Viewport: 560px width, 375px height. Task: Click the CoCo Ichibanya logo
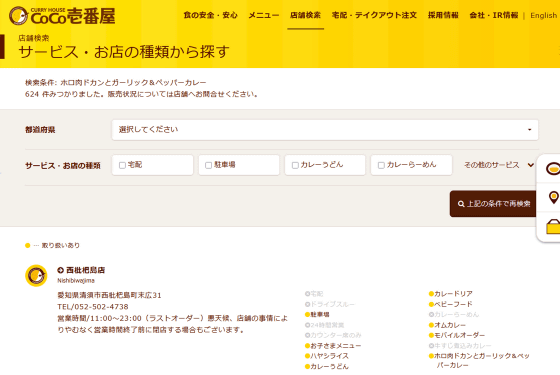62,16
